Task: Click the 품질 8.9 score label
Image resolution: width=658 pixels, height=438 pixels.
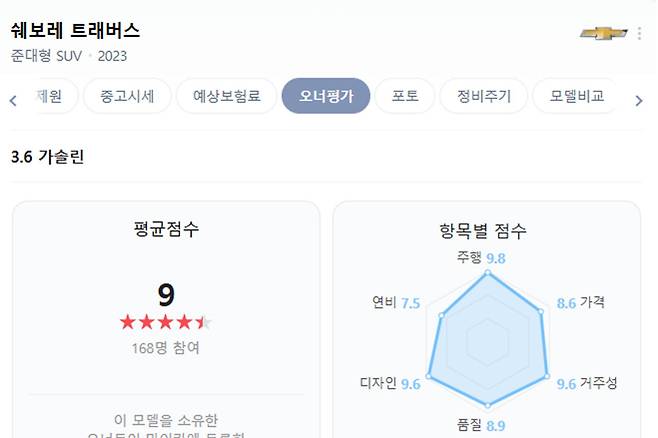Action: (x=481, y=426)
